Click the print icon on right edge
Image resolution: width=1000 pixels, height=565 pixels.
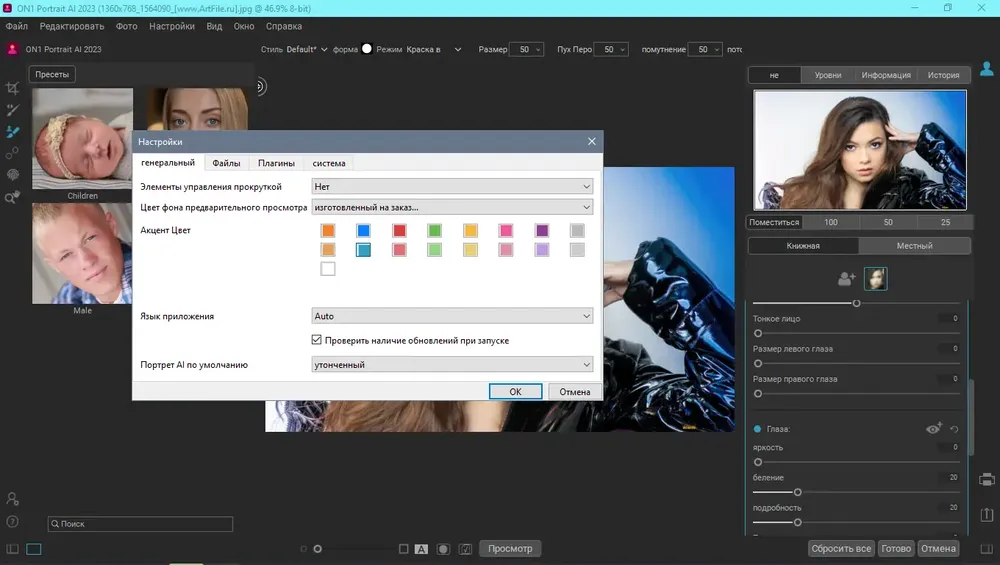tap(986, 479)
